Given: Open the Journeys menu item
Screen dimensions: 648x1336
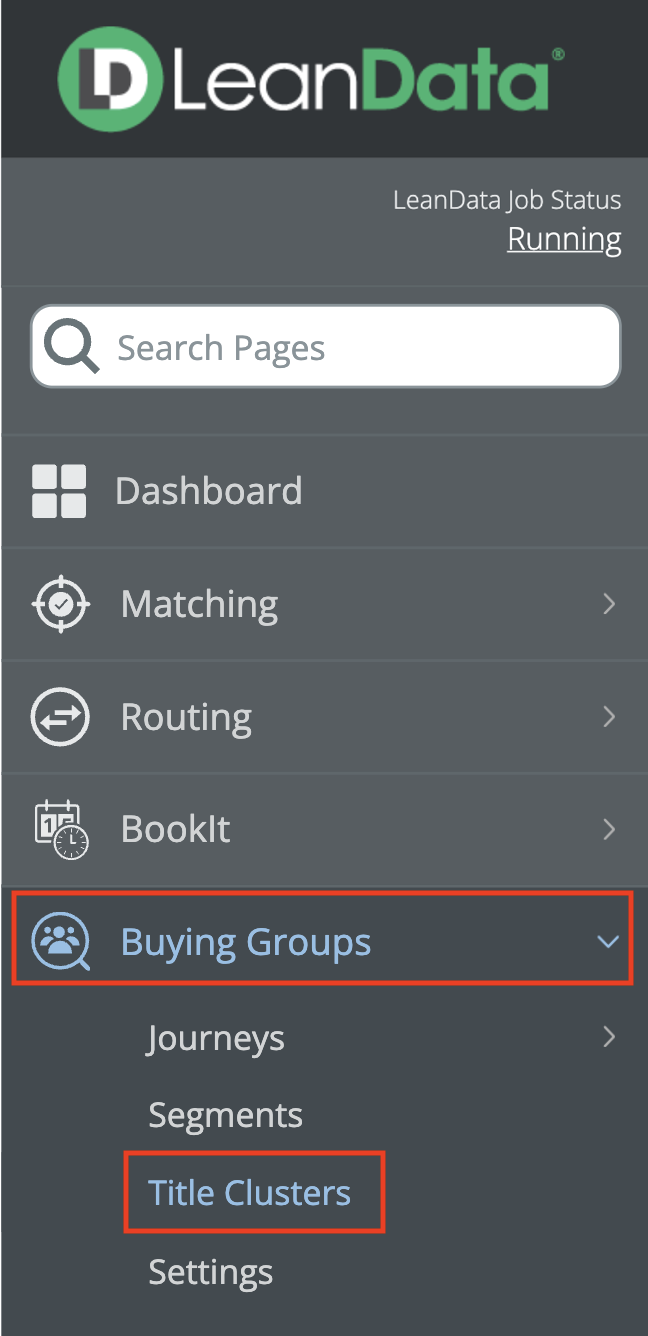Looking at the screenshot, I should click(216, 1038).
